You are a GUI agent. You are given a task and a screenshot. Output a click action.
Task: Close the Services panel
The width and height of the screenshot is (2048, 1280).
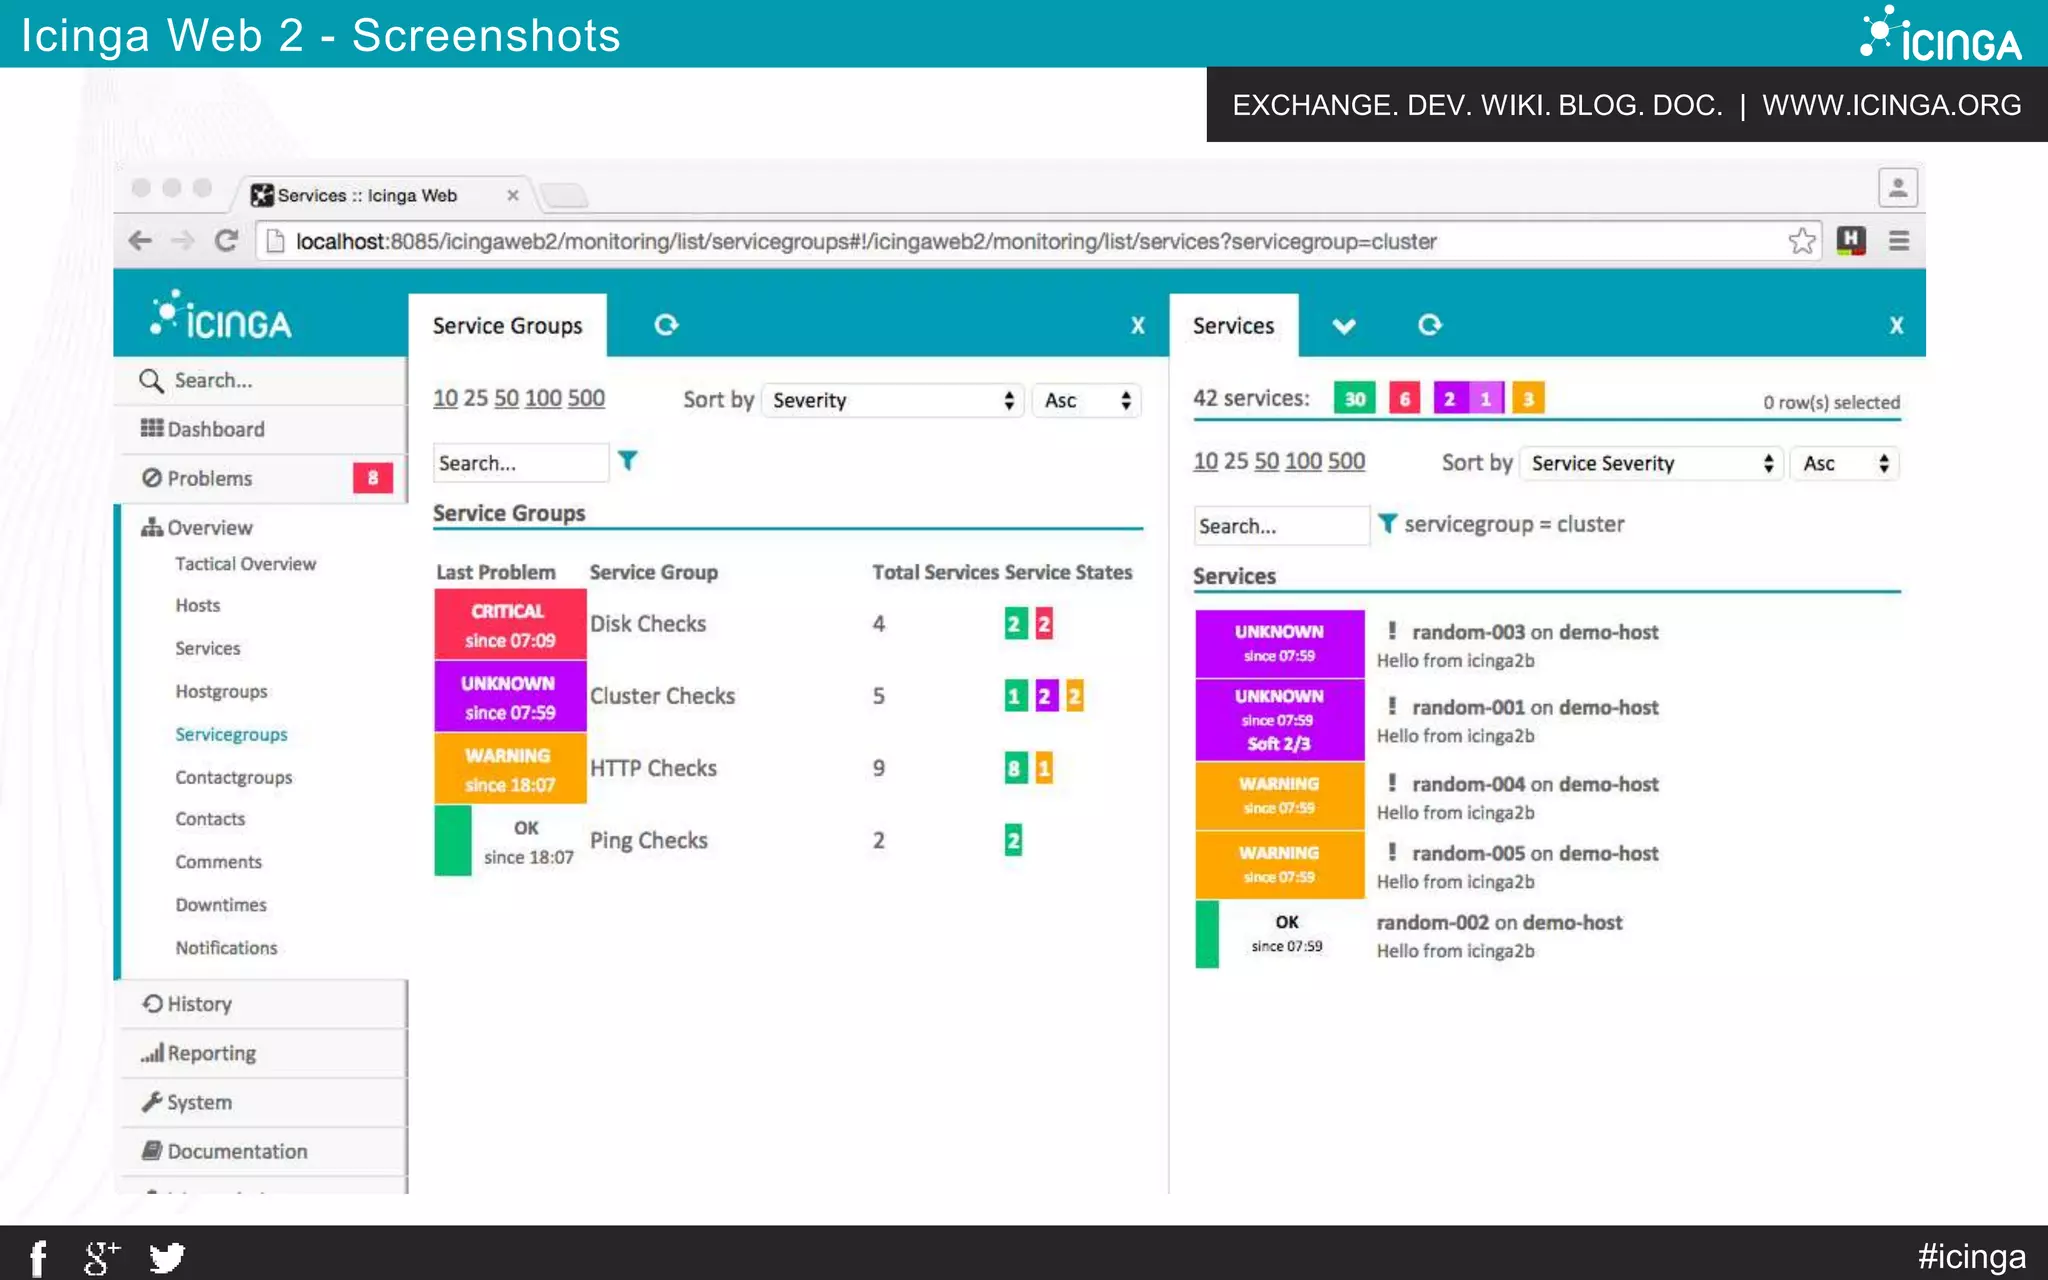[1896, 326]
